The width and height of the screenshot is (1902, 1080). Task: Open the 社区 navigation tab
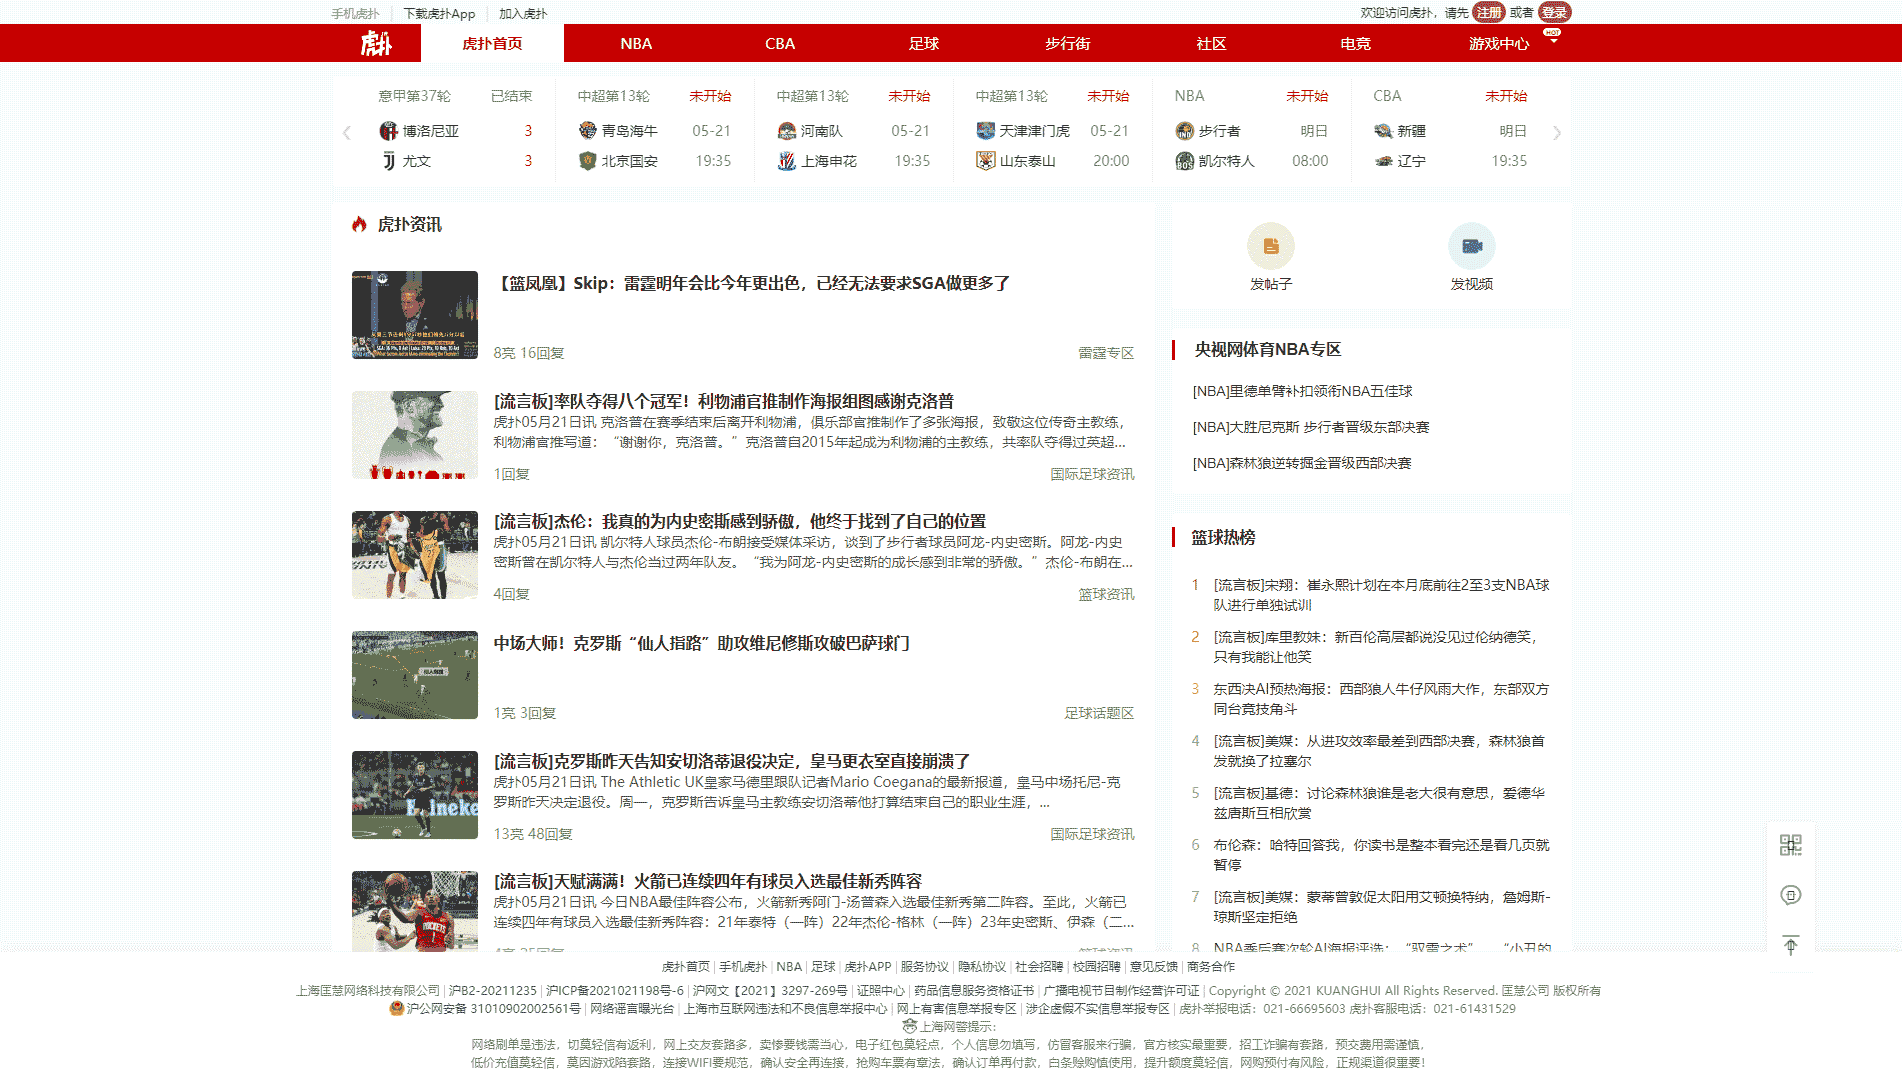point(1211,43)
